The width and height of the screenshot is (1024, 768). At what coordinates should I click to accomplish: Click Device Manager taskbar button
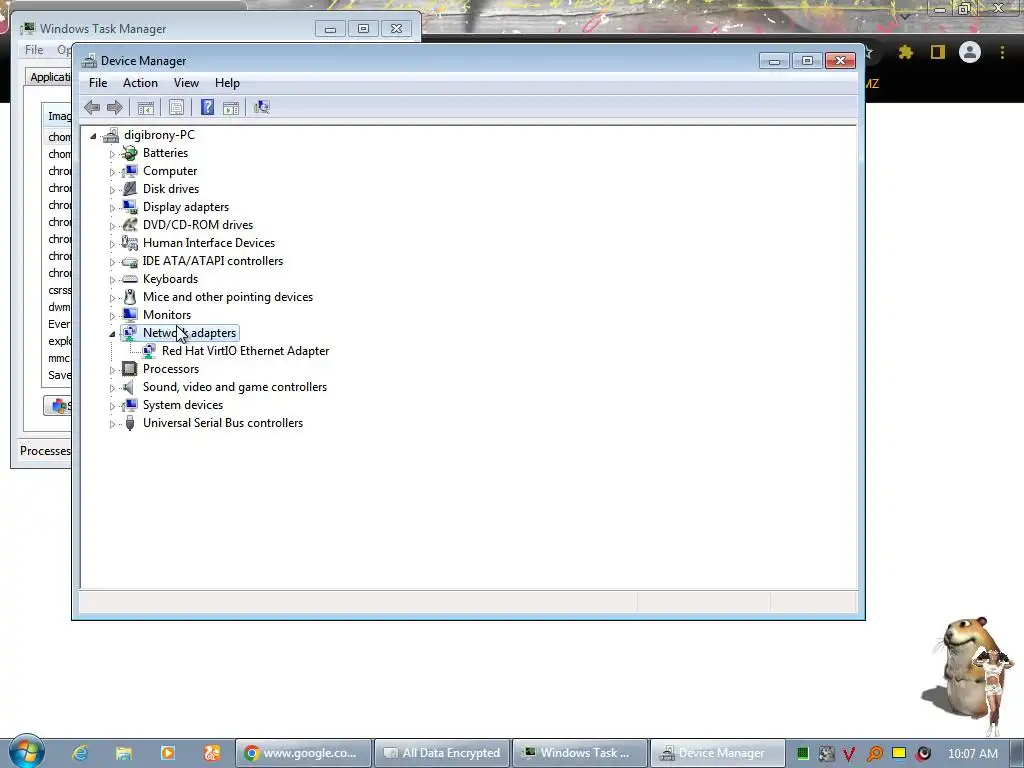(x=718, y=753)
